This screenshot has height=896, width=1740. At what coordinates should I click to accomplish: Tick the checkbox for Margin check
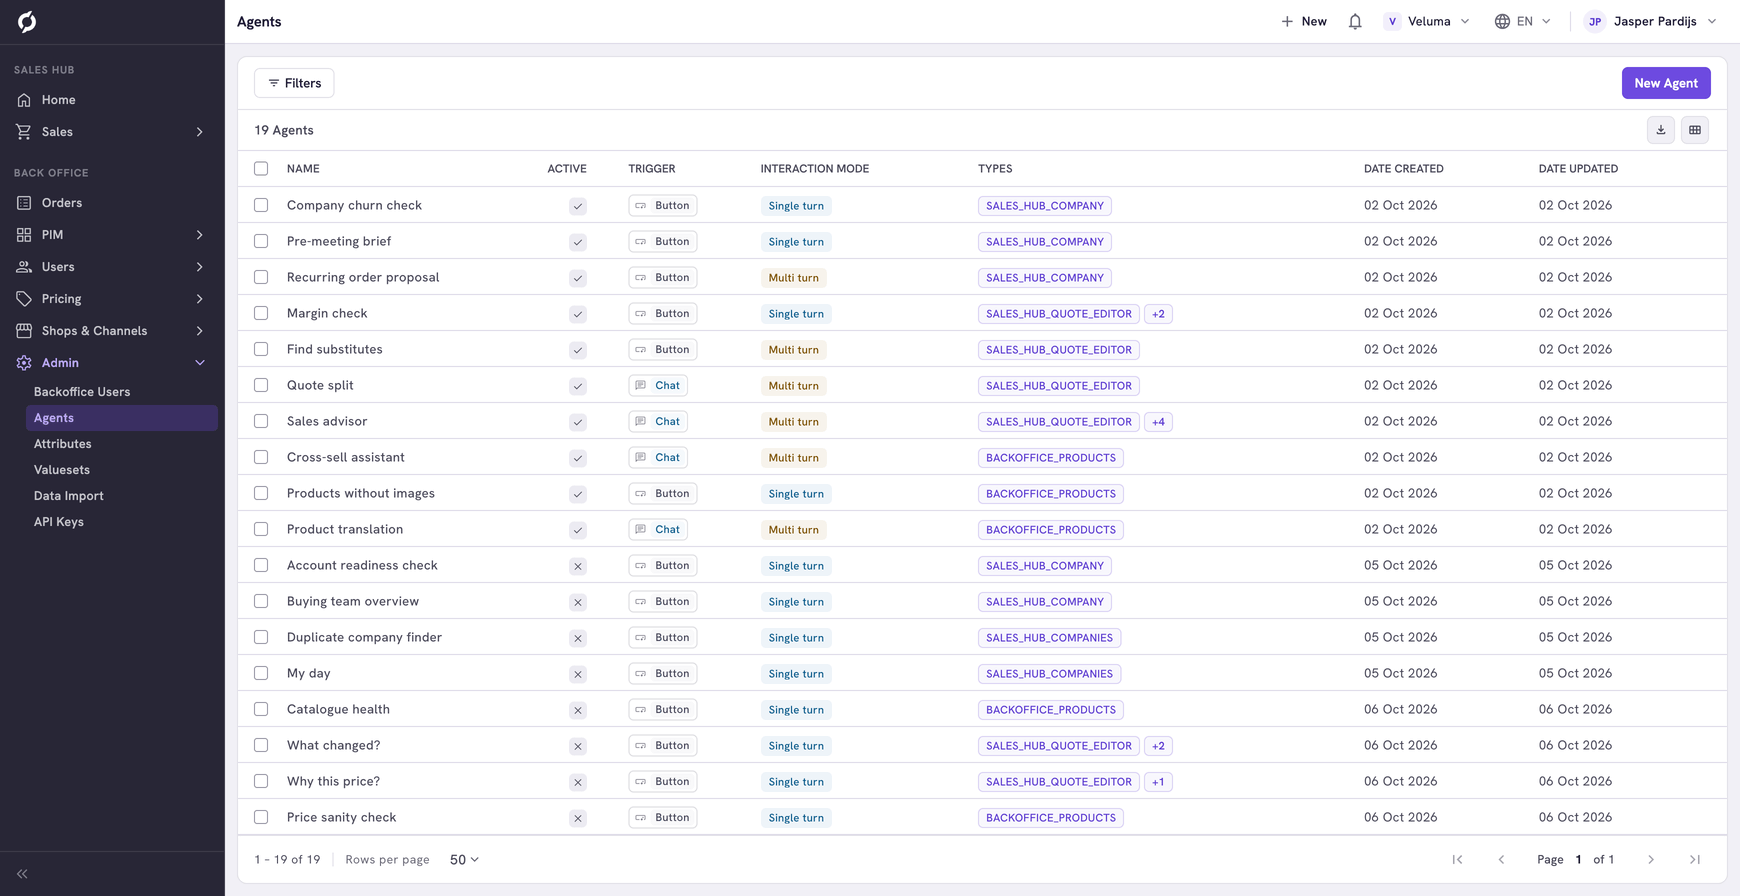[x=261, y=313]
